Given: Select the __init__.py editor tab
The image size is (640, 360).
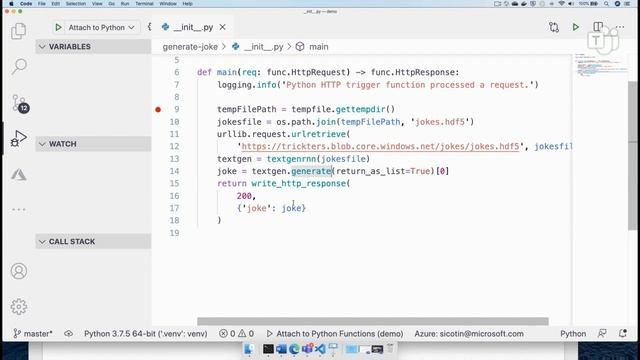Looking at the screenshot, I should point(193,27).
